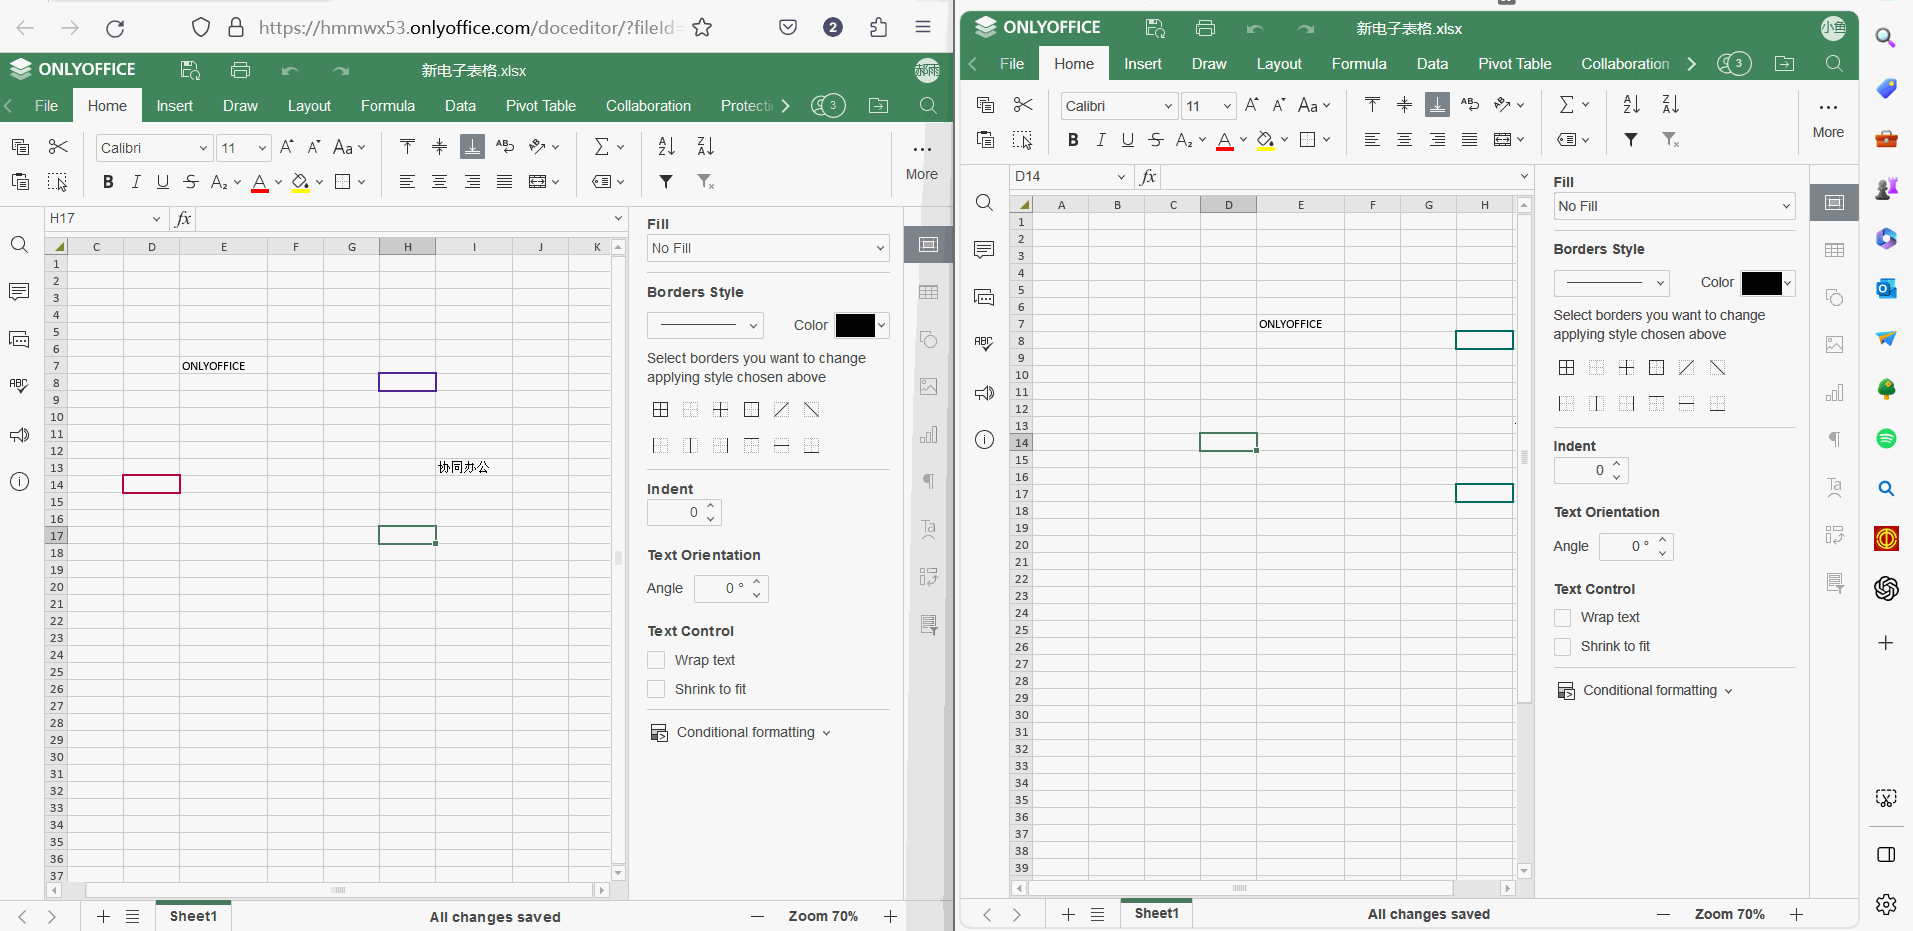This screenshot has height=931, width=1913.
Task: Open No Fill dropdown in right panel
Action: tap(1674, 206)
